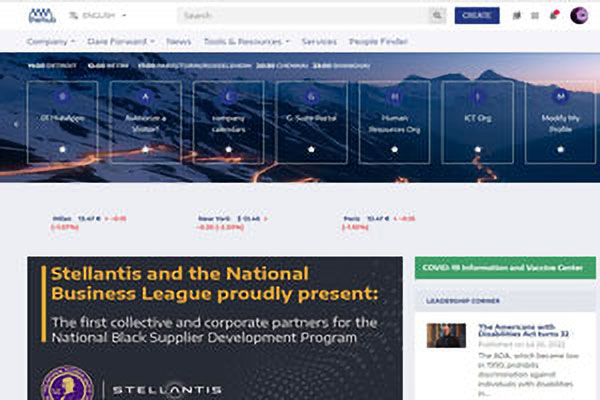The image size is (600, 400).
Task: Toggle favorite star on ICT Org card
Action: (478, 149)
